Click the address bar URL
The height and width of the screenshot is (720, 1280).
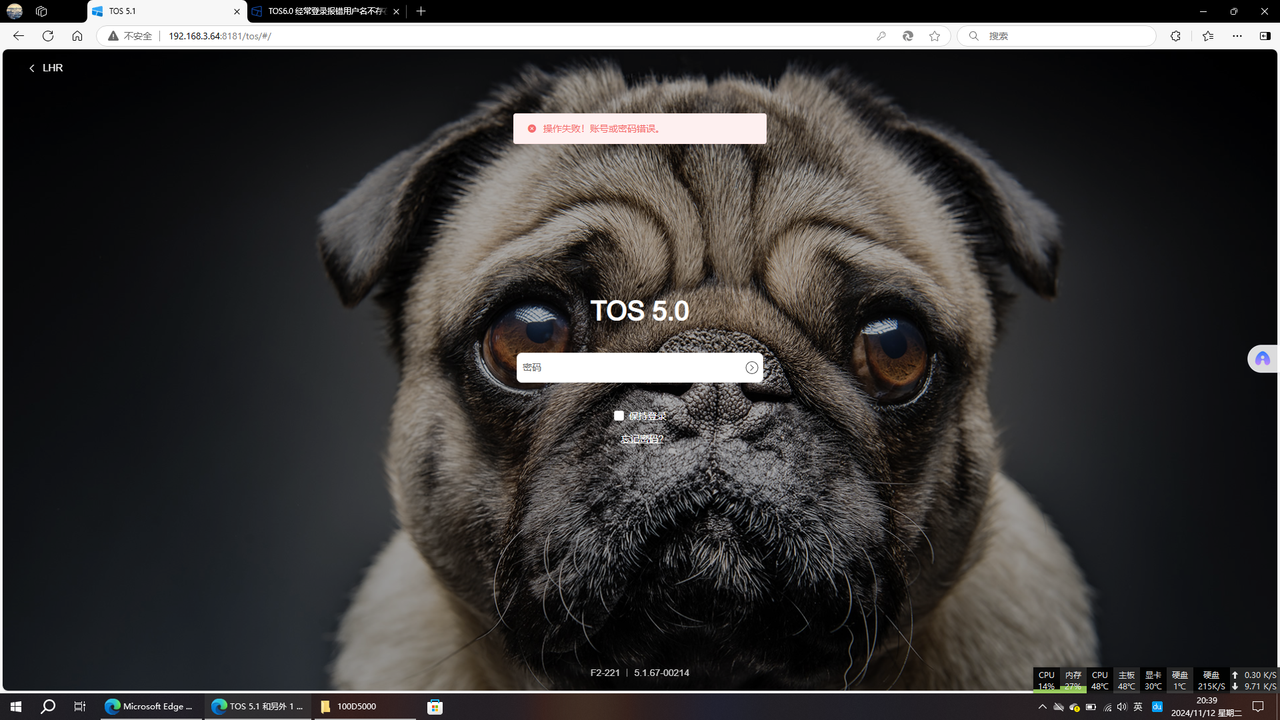(219, 36)
